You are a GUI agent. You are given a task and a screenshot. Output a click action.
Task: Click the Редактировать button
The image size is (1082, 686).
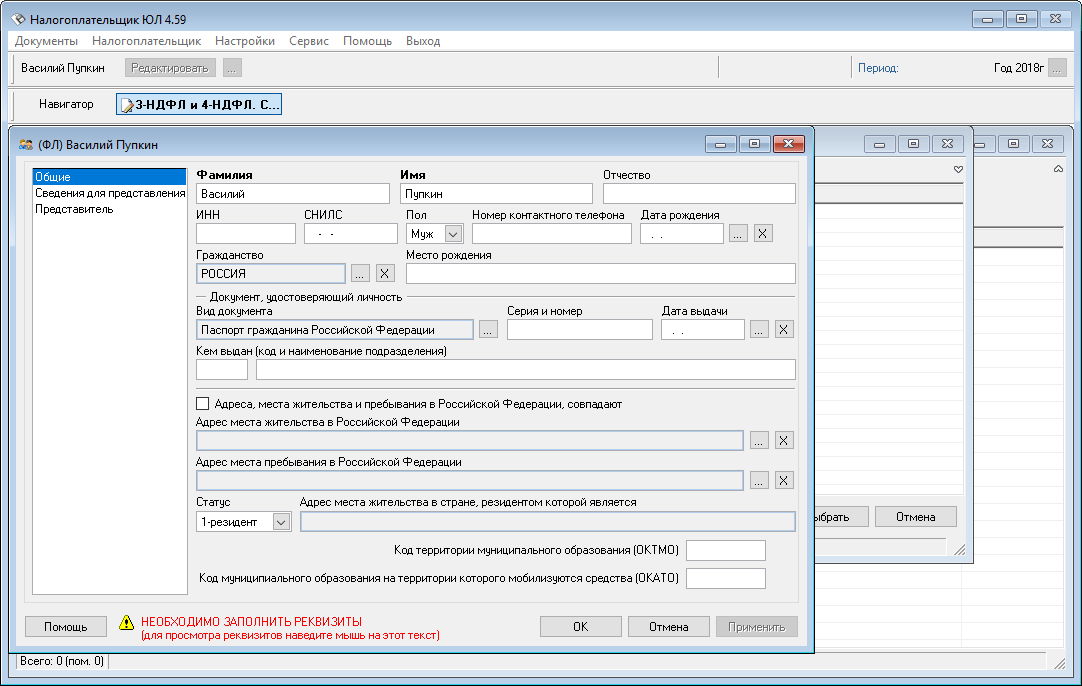point(170,68)
